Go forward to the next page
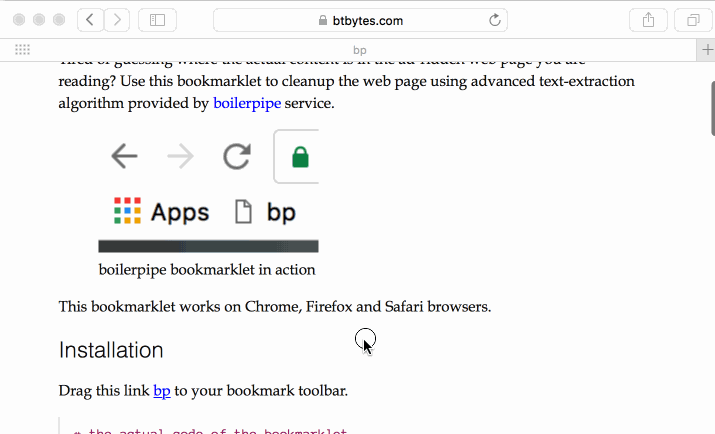Image resolution: width=715 pixels, height=434 pixels. click(x=117, y=20)
